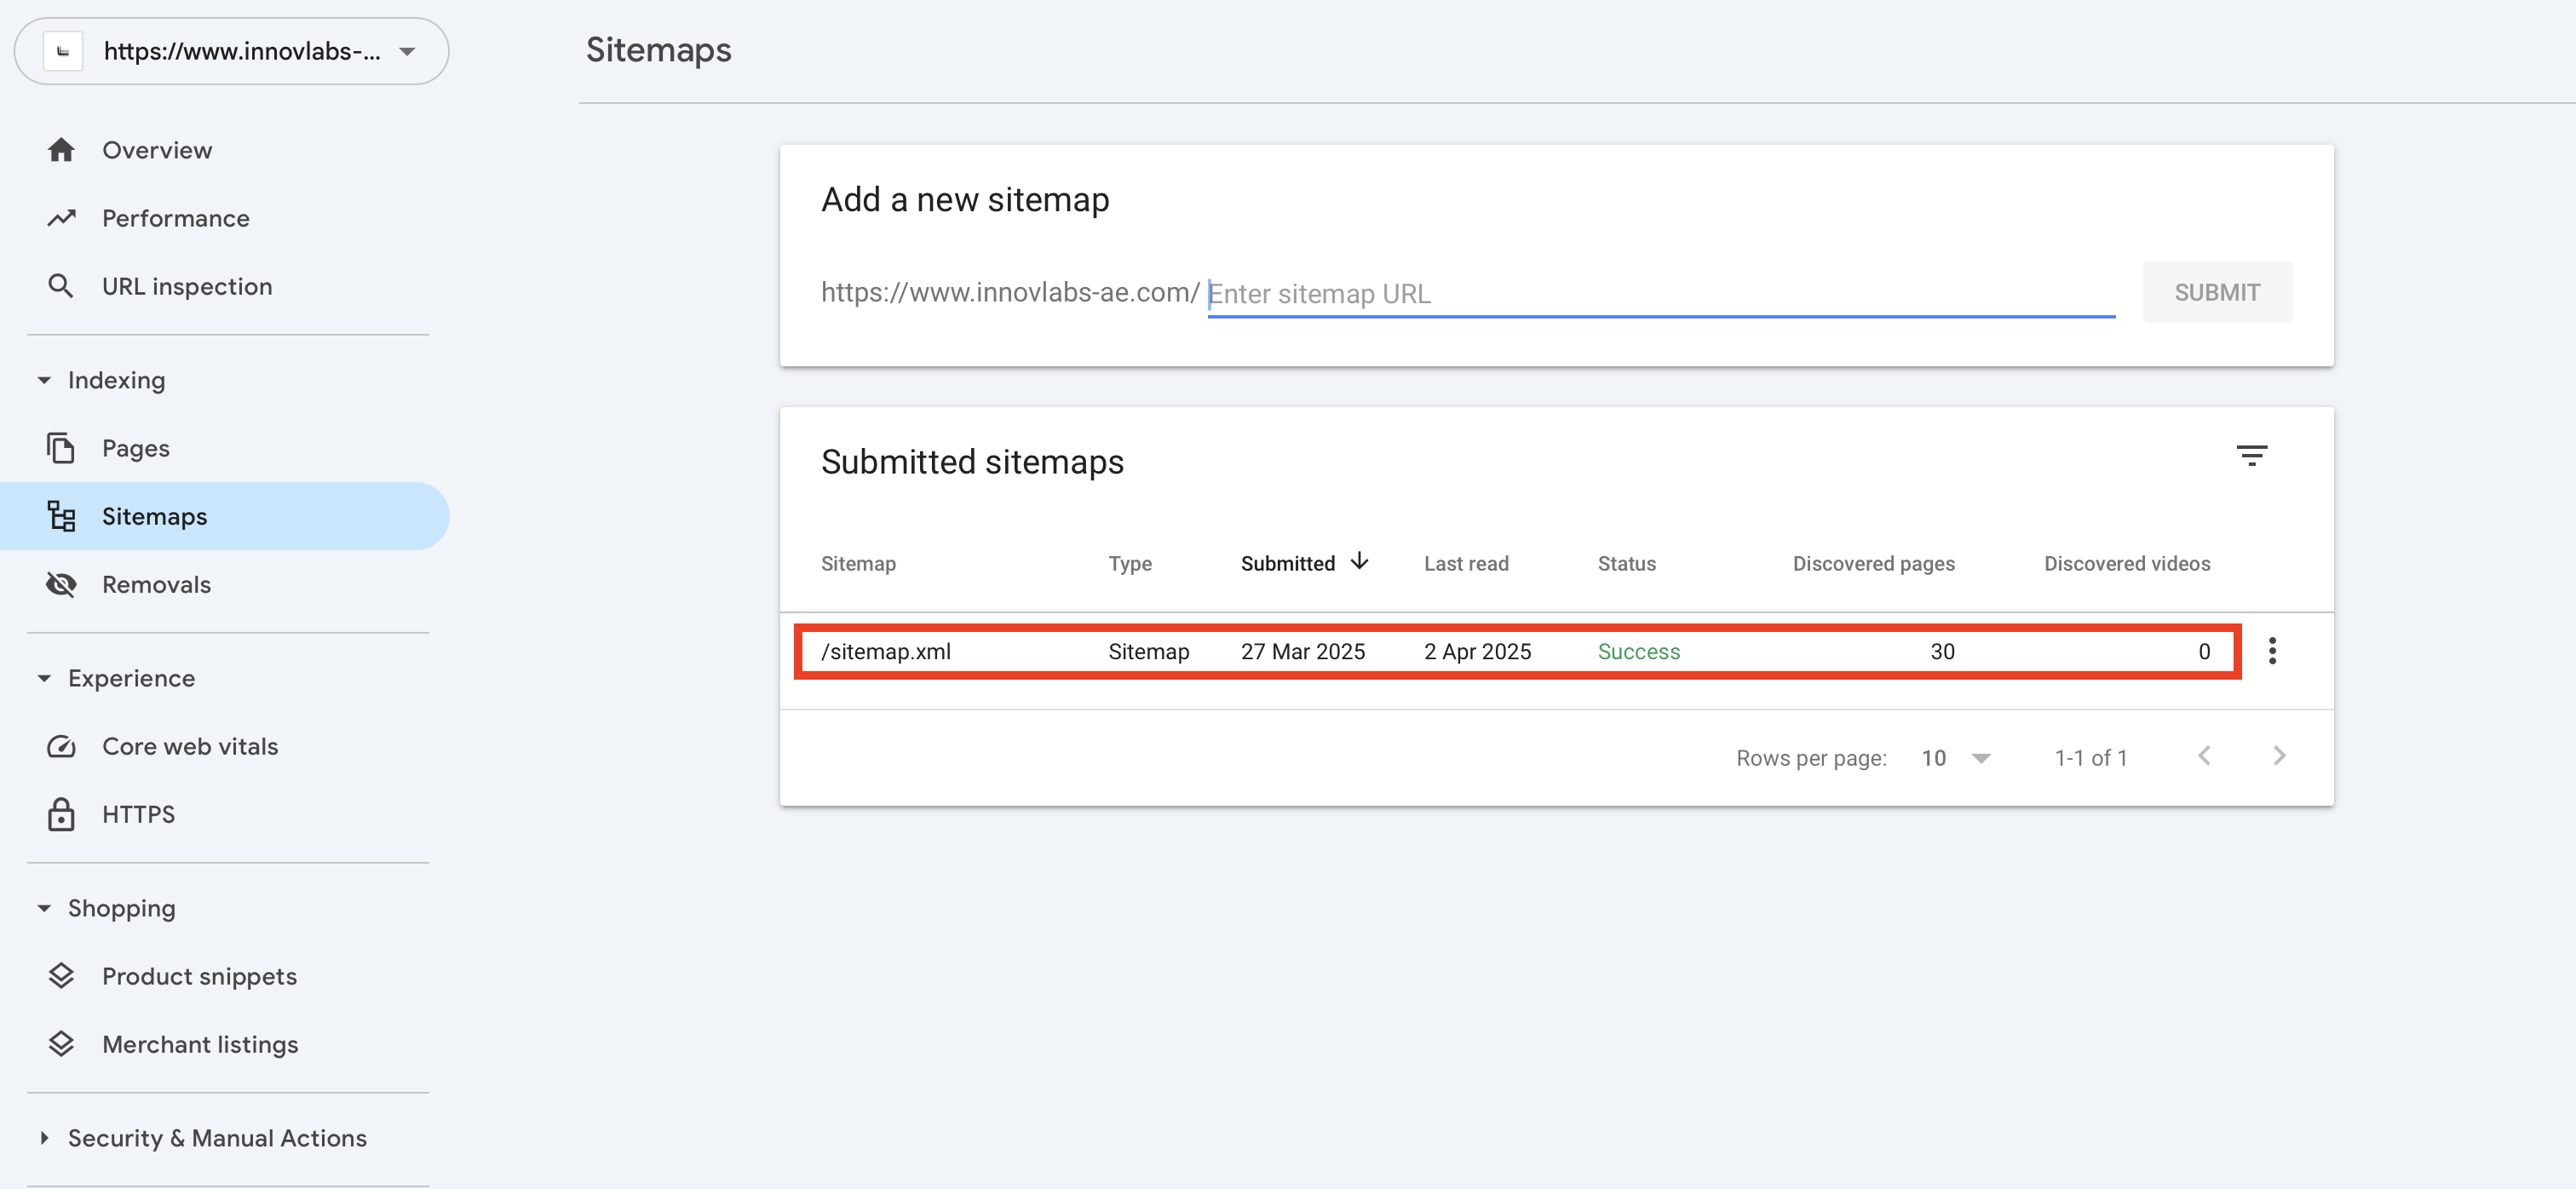Sort by Status column header

click(x=1626, y=563)
